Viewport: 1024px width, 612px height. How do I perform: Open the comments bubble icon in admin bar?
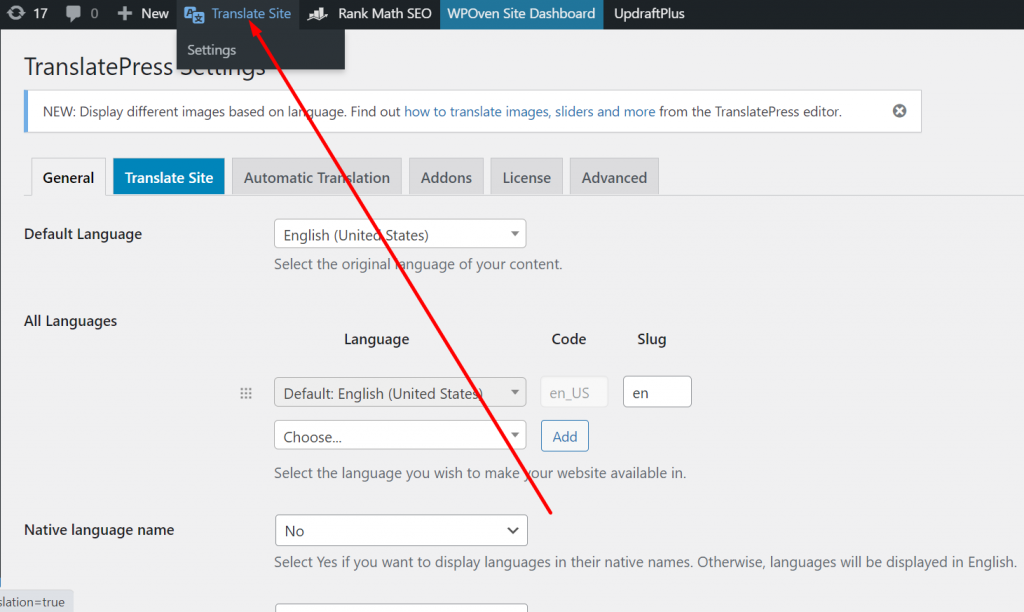[x=73, y=13]
